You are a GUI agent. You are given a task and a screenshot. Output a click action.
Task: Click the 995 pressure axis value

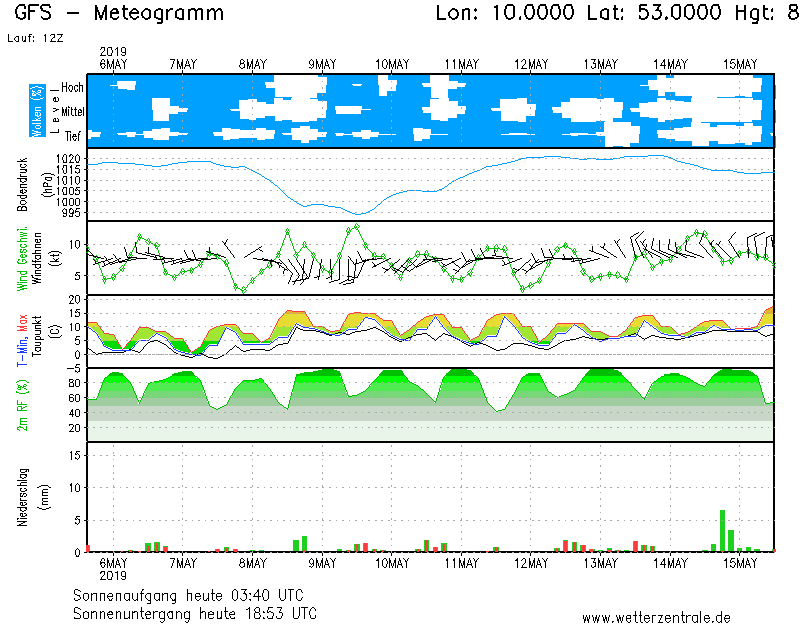pyautogui.click(x=71, y=213)
